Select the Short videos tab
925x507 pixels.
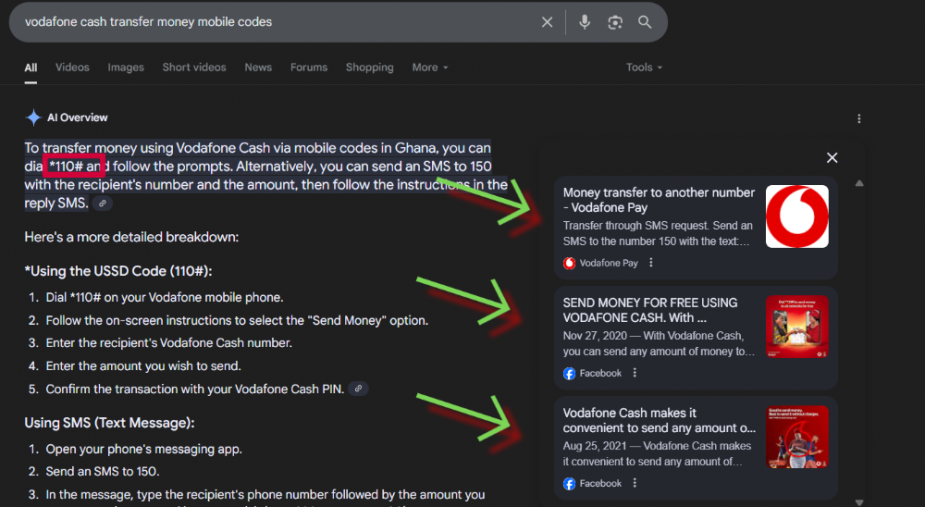[194, 67]
